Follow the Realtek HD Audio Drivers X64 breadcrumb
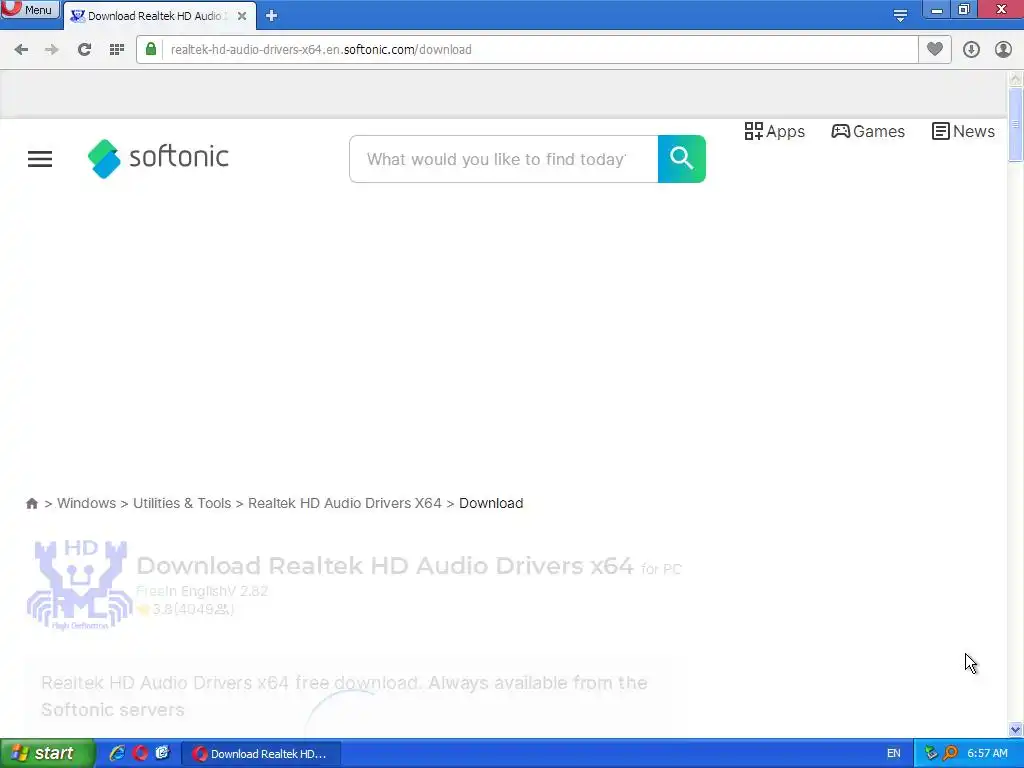 click(345, 504)
